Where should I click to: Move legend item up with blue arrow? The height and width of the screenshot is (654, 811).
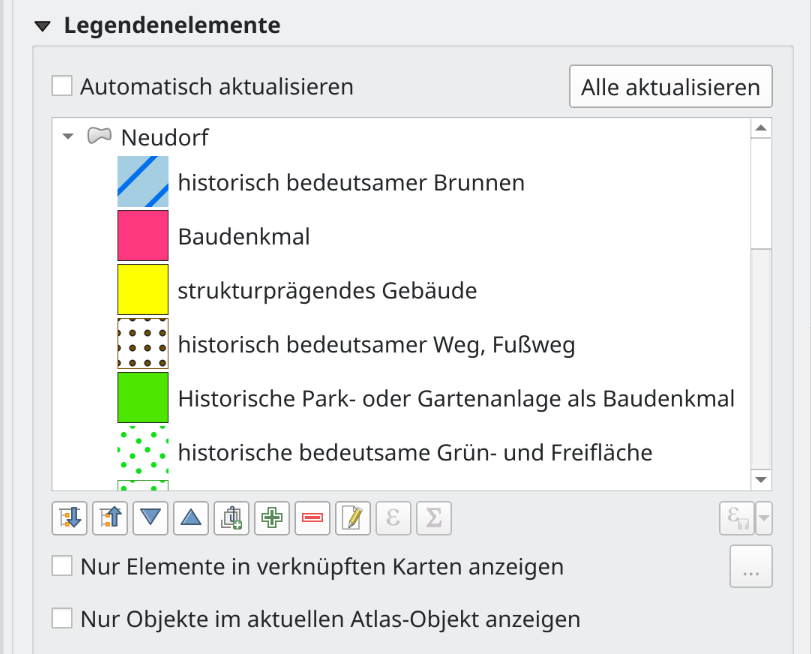[x=190, y=518]
